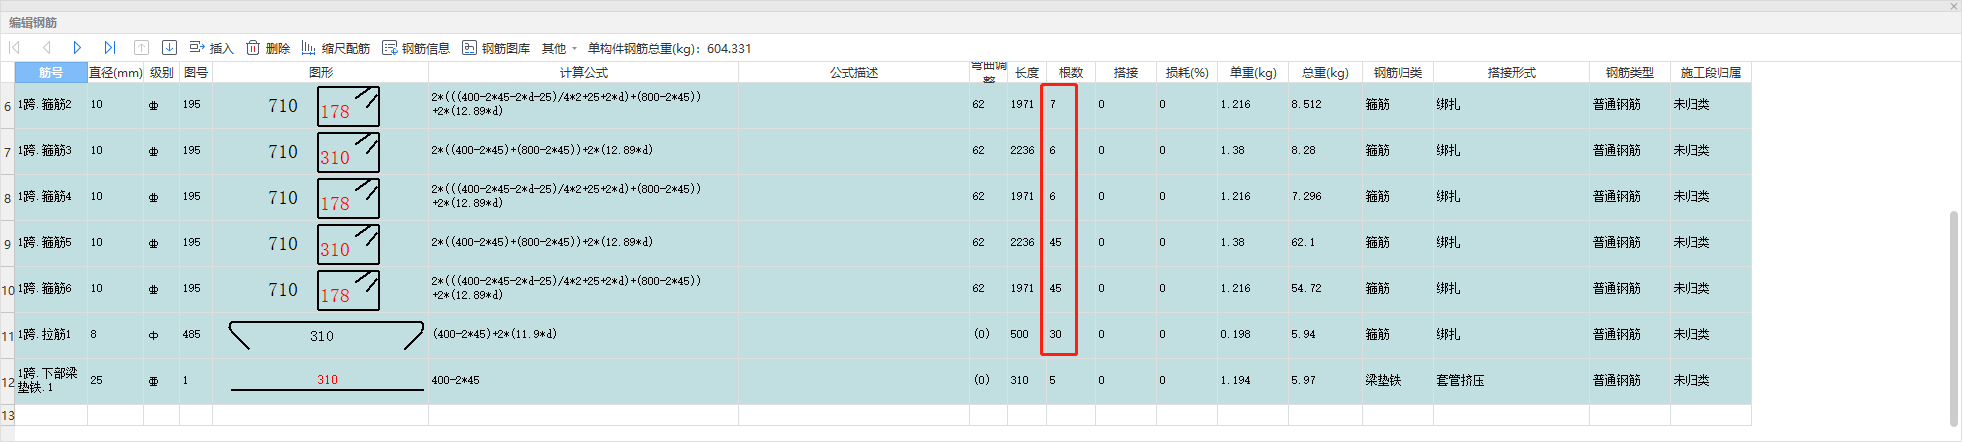Click the 长度 column header
This screenshot has width=1962, height=442.
click(1027, 72)
